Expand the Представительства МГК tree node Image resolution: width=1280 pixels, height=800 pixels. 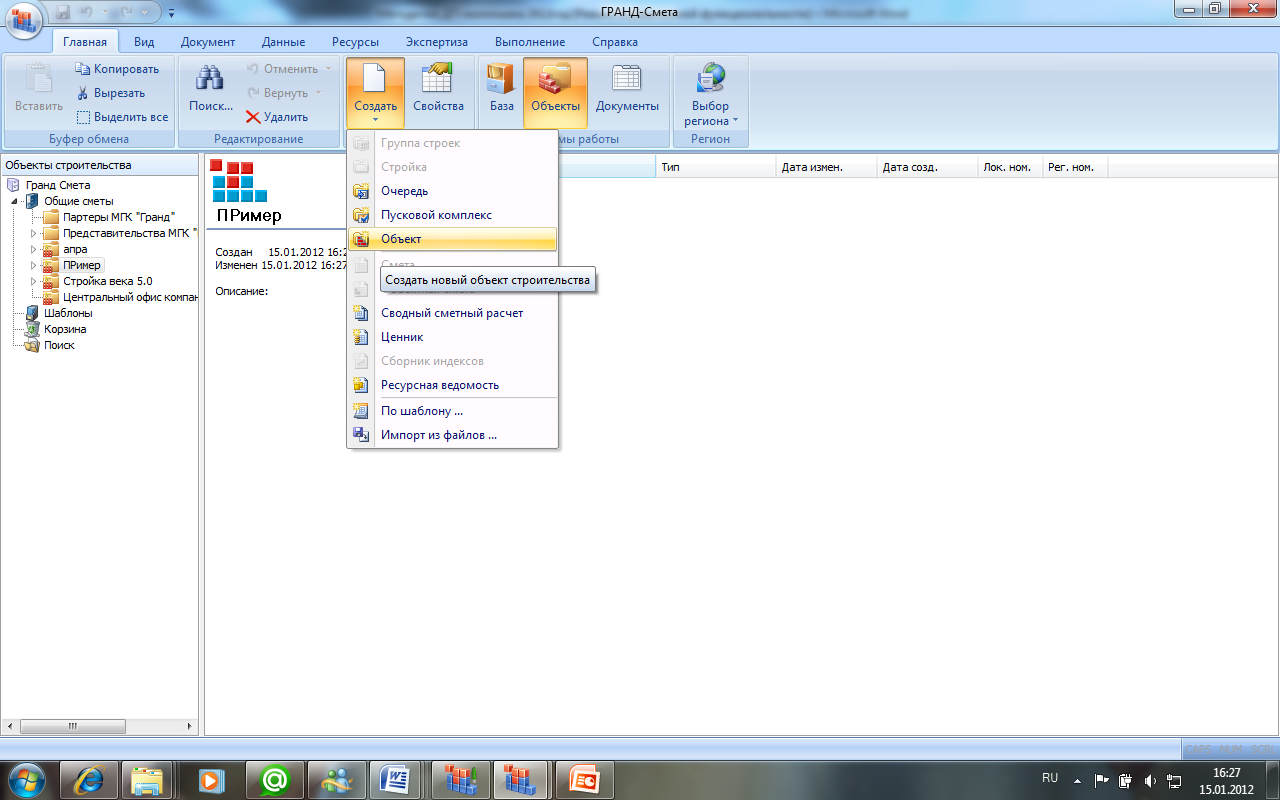[x=33, y=233]
